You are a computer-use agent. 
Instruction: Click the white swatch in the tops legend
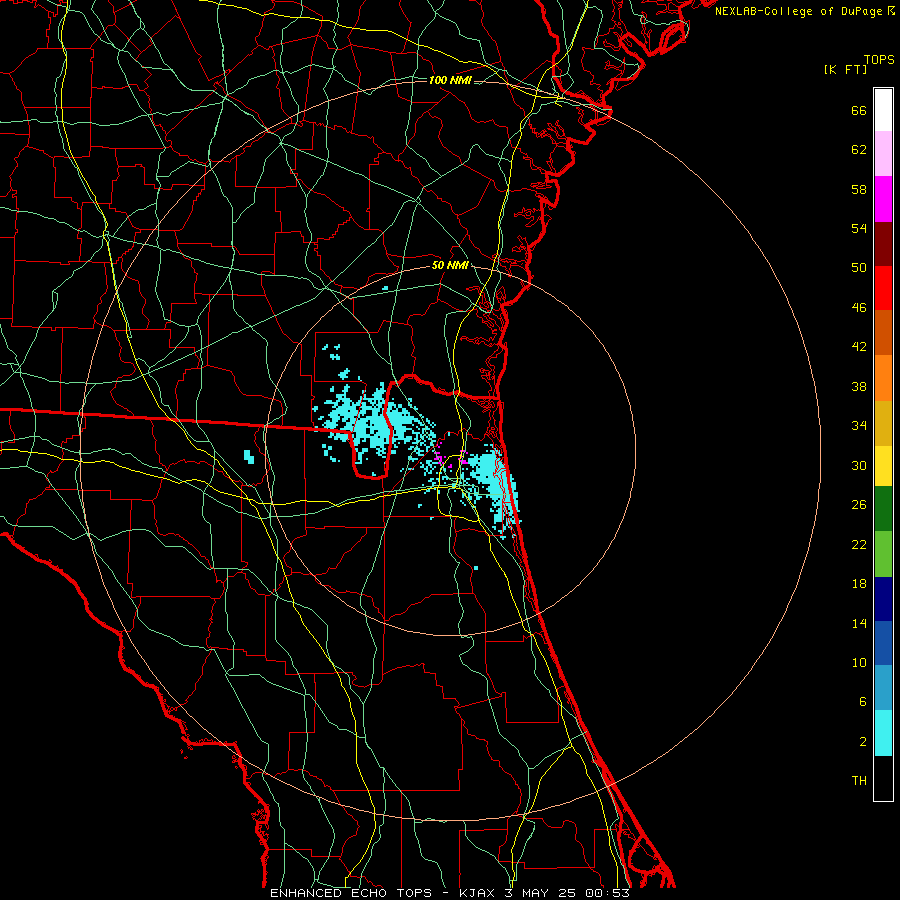pyautogui.click(x=883, y=110)
